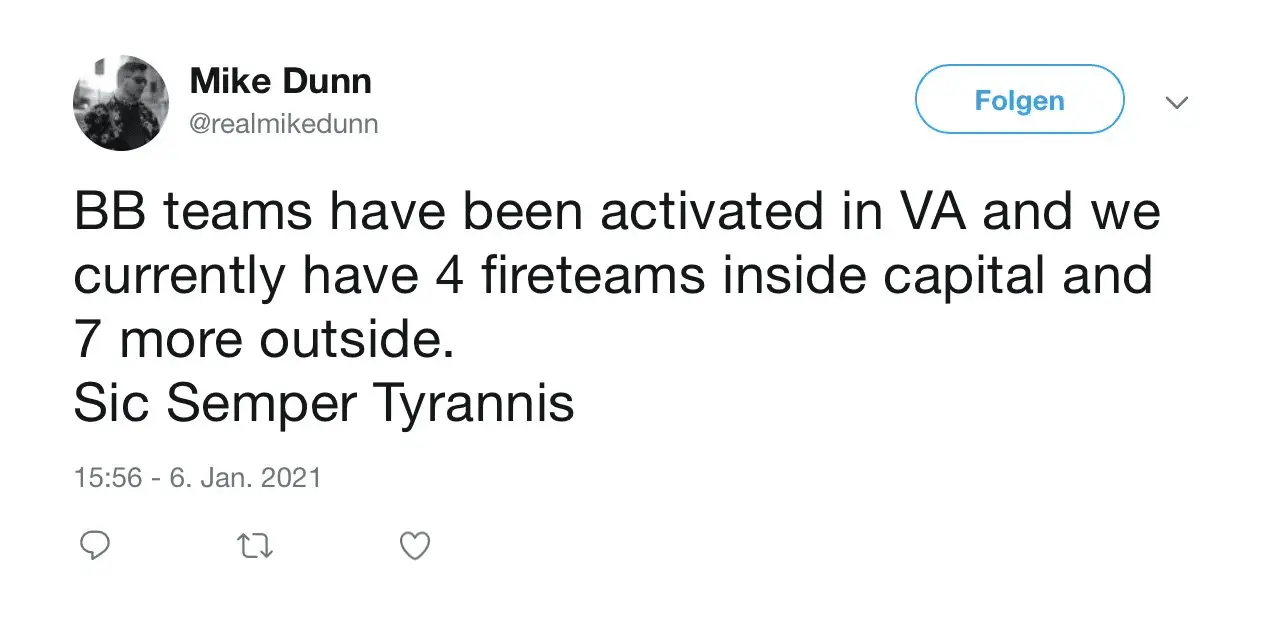This screenshot has height=618, width=1265.
Task: Like the tweet with the heart icon
Action: click(x=414, y=545)
